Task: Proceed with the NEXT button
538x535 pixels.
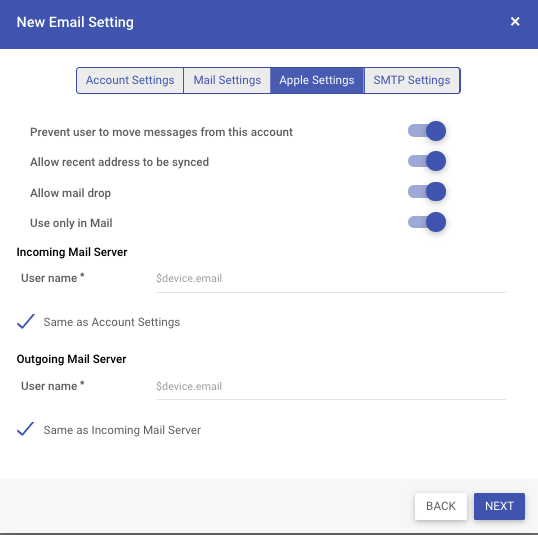Action: pos(499,506)
